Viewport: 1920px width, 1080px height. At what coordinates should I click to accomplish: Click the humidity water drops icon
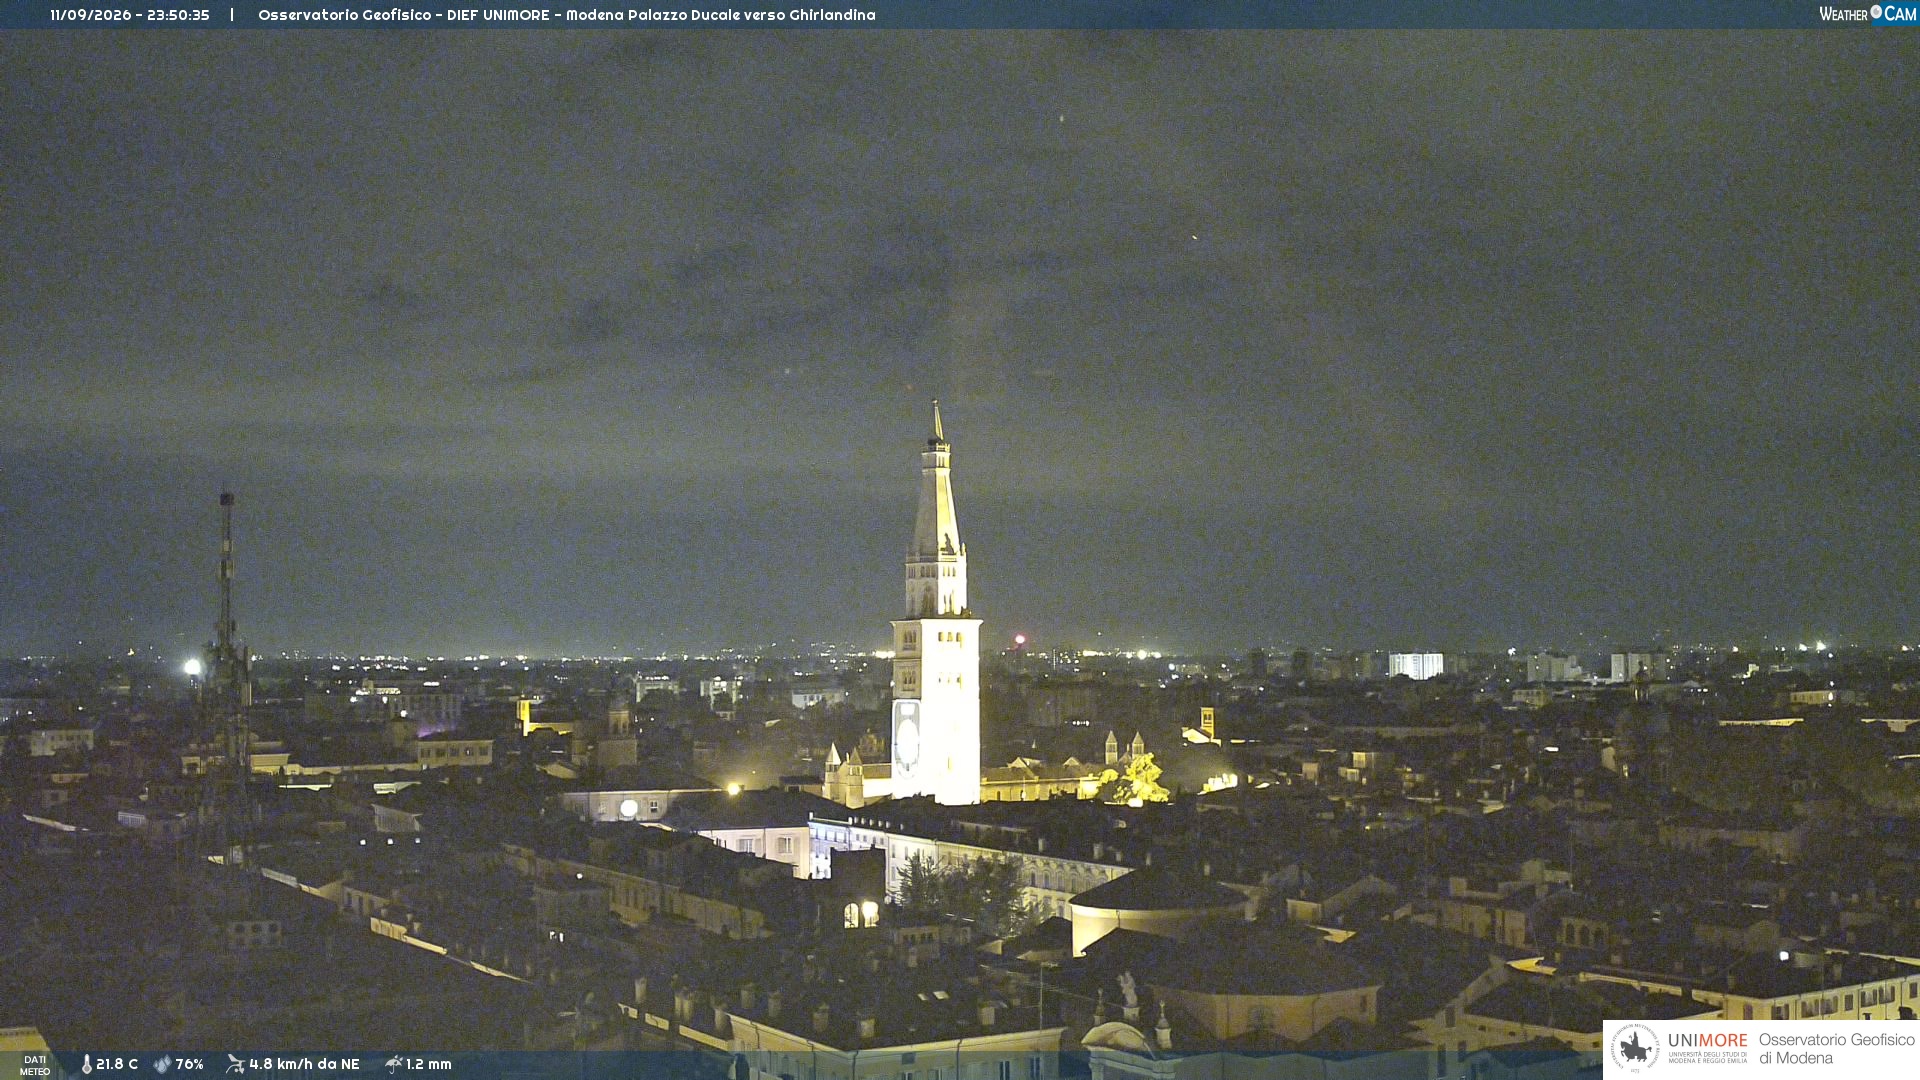point(162,1064)
